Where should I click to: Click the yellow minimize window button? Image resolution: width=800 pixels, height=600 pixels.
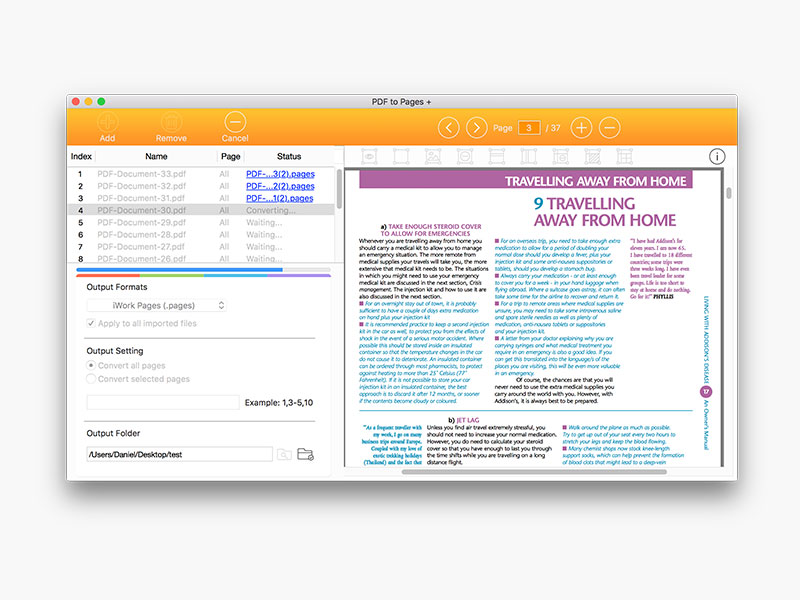(x=89, y=102)
